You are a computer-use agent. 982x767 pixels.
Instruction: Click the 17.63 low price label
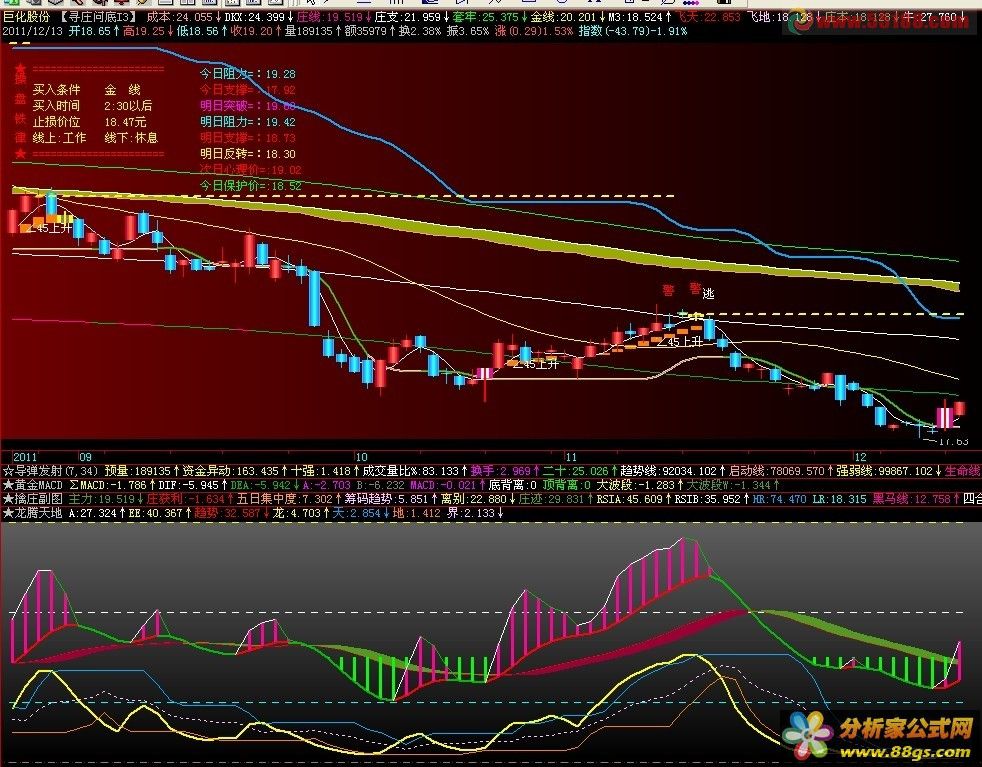[953, 441]
